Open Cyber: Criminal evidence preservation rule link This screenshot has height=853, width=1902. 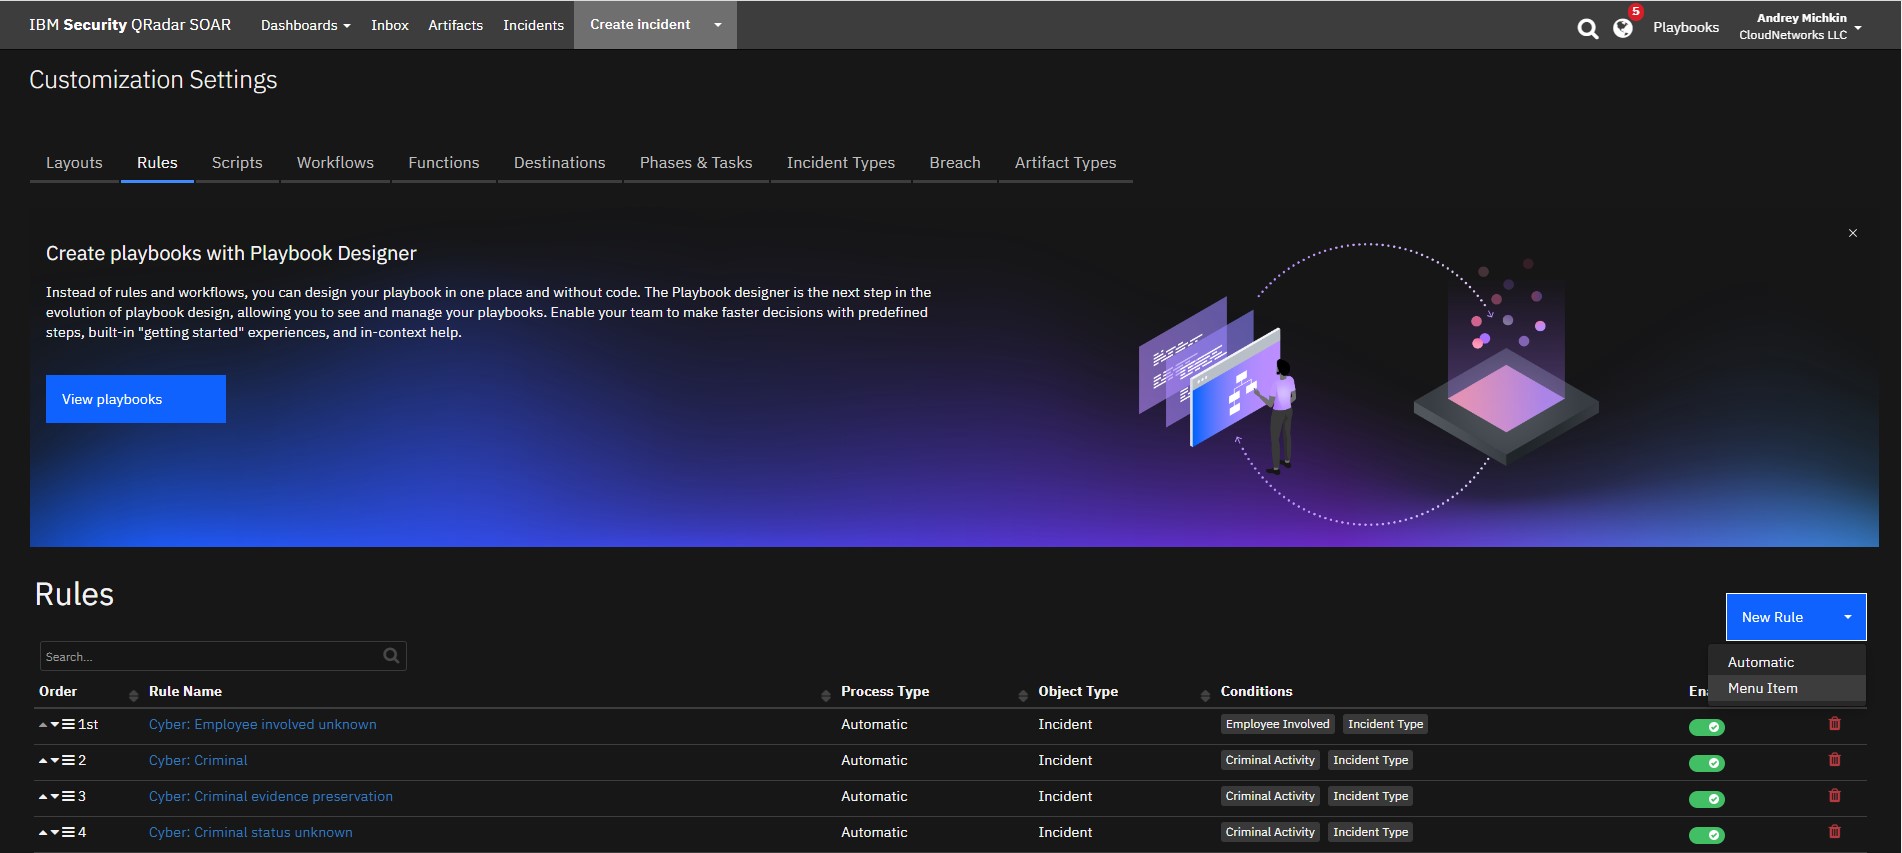pos(270,796)
